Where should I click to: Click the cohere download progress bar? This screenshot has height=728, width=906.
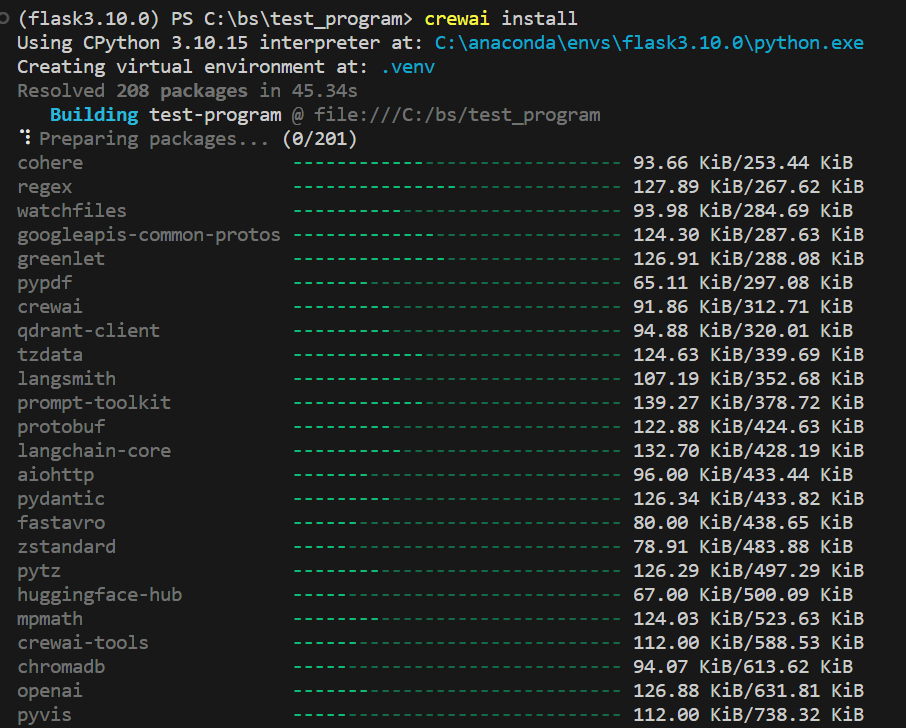point(457,163)
